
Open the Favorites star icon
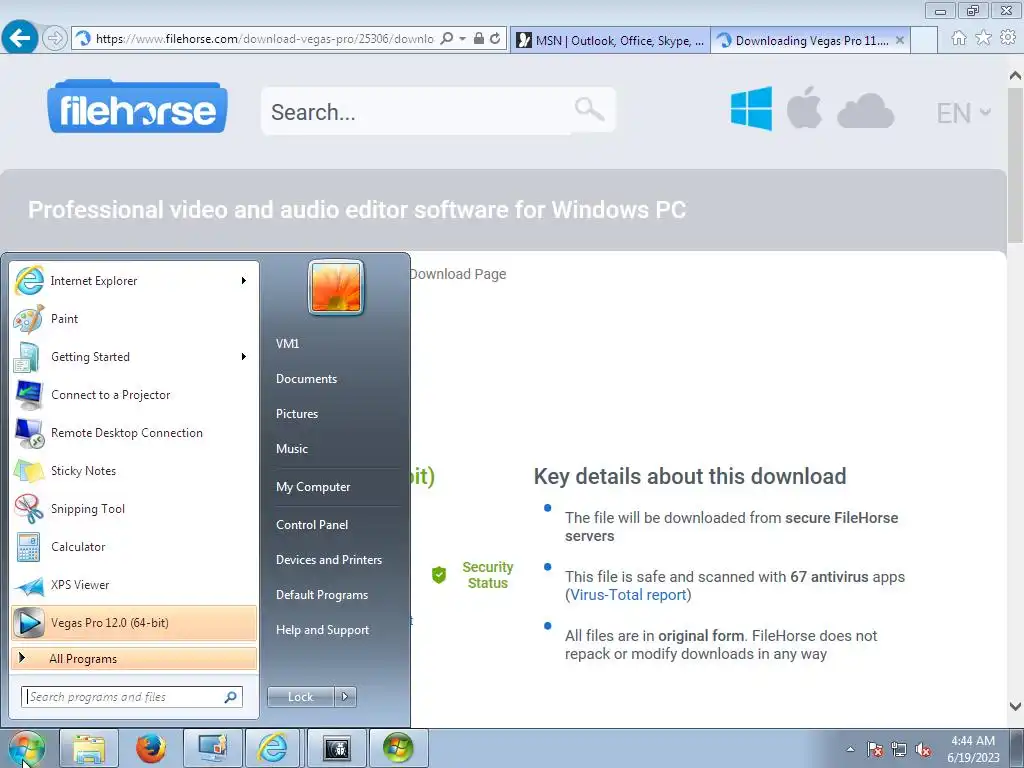(984, 38)
